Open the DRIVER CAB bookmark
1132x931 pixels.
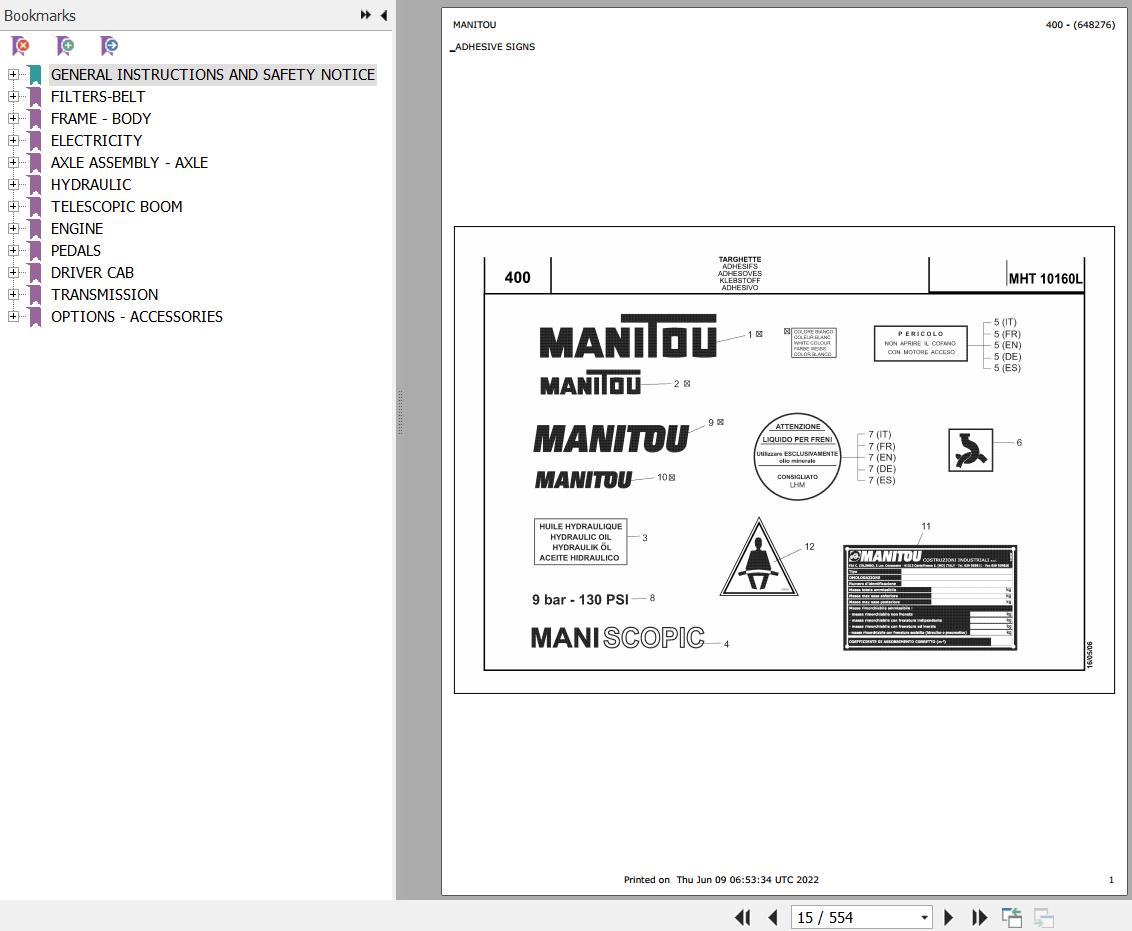pos(92,272)
